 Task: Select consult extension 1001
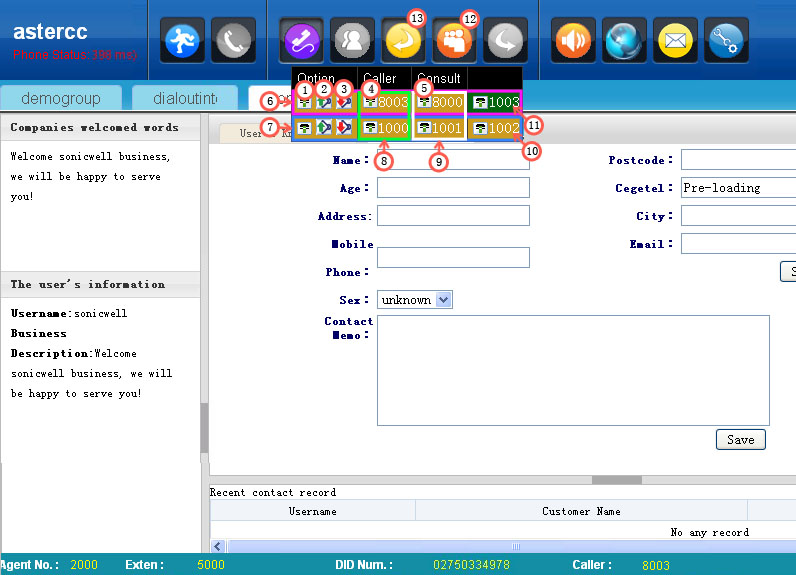[x=439, y=128]
